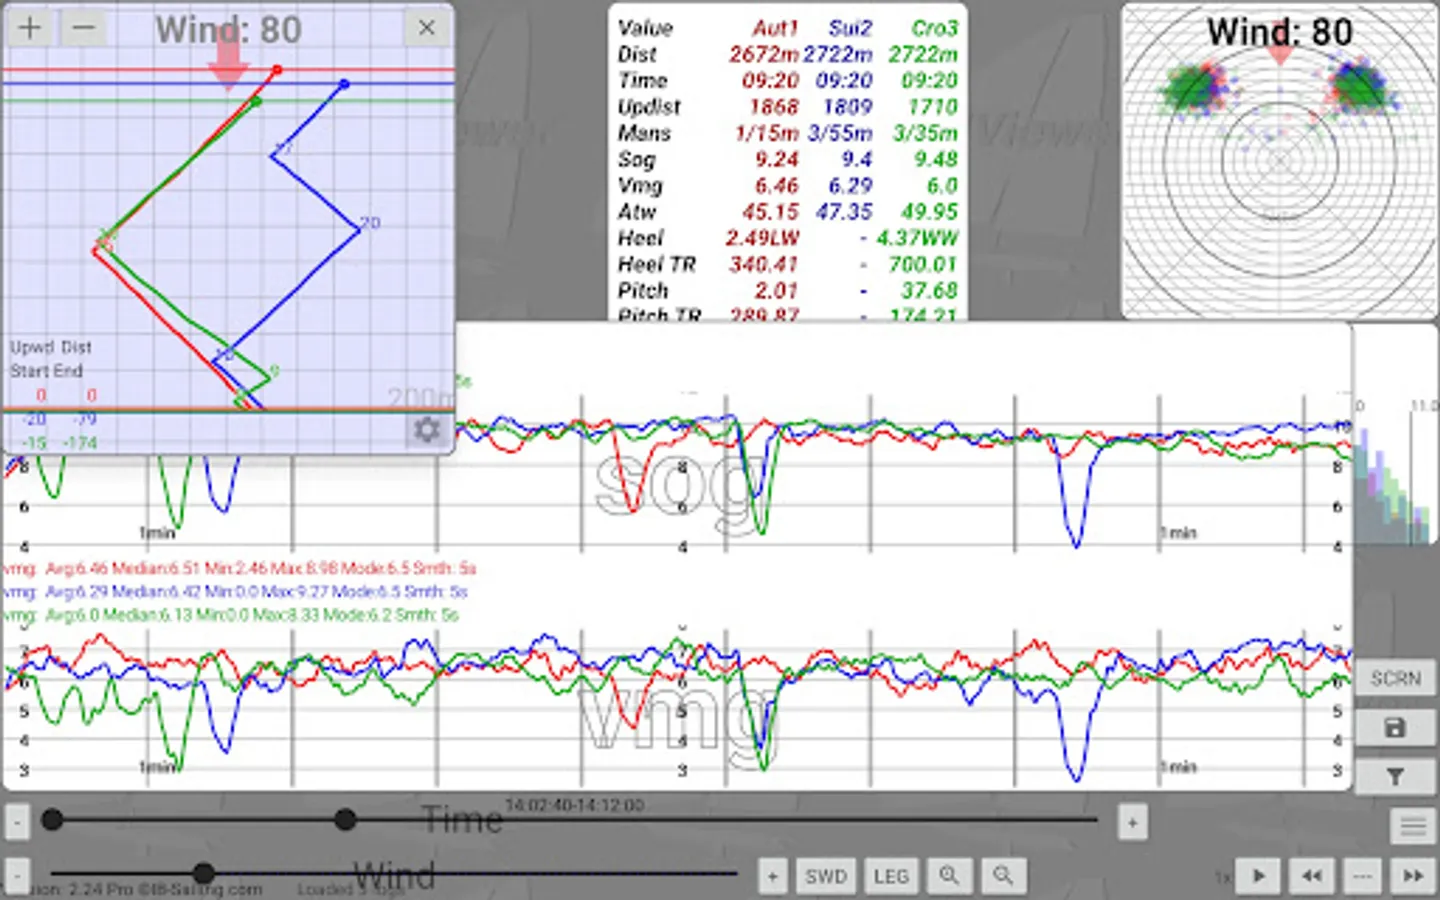The image size is (1440, 900).
Task: Click the Wind slider handle
Action: click(204, 873)
